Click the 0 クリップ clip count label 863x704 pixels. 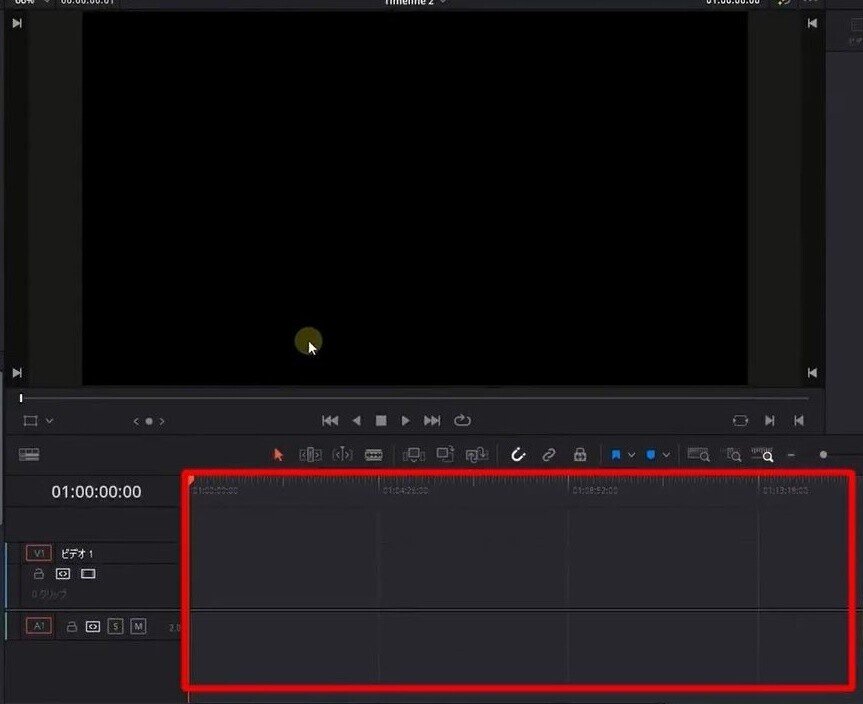(x=49, y=594)
